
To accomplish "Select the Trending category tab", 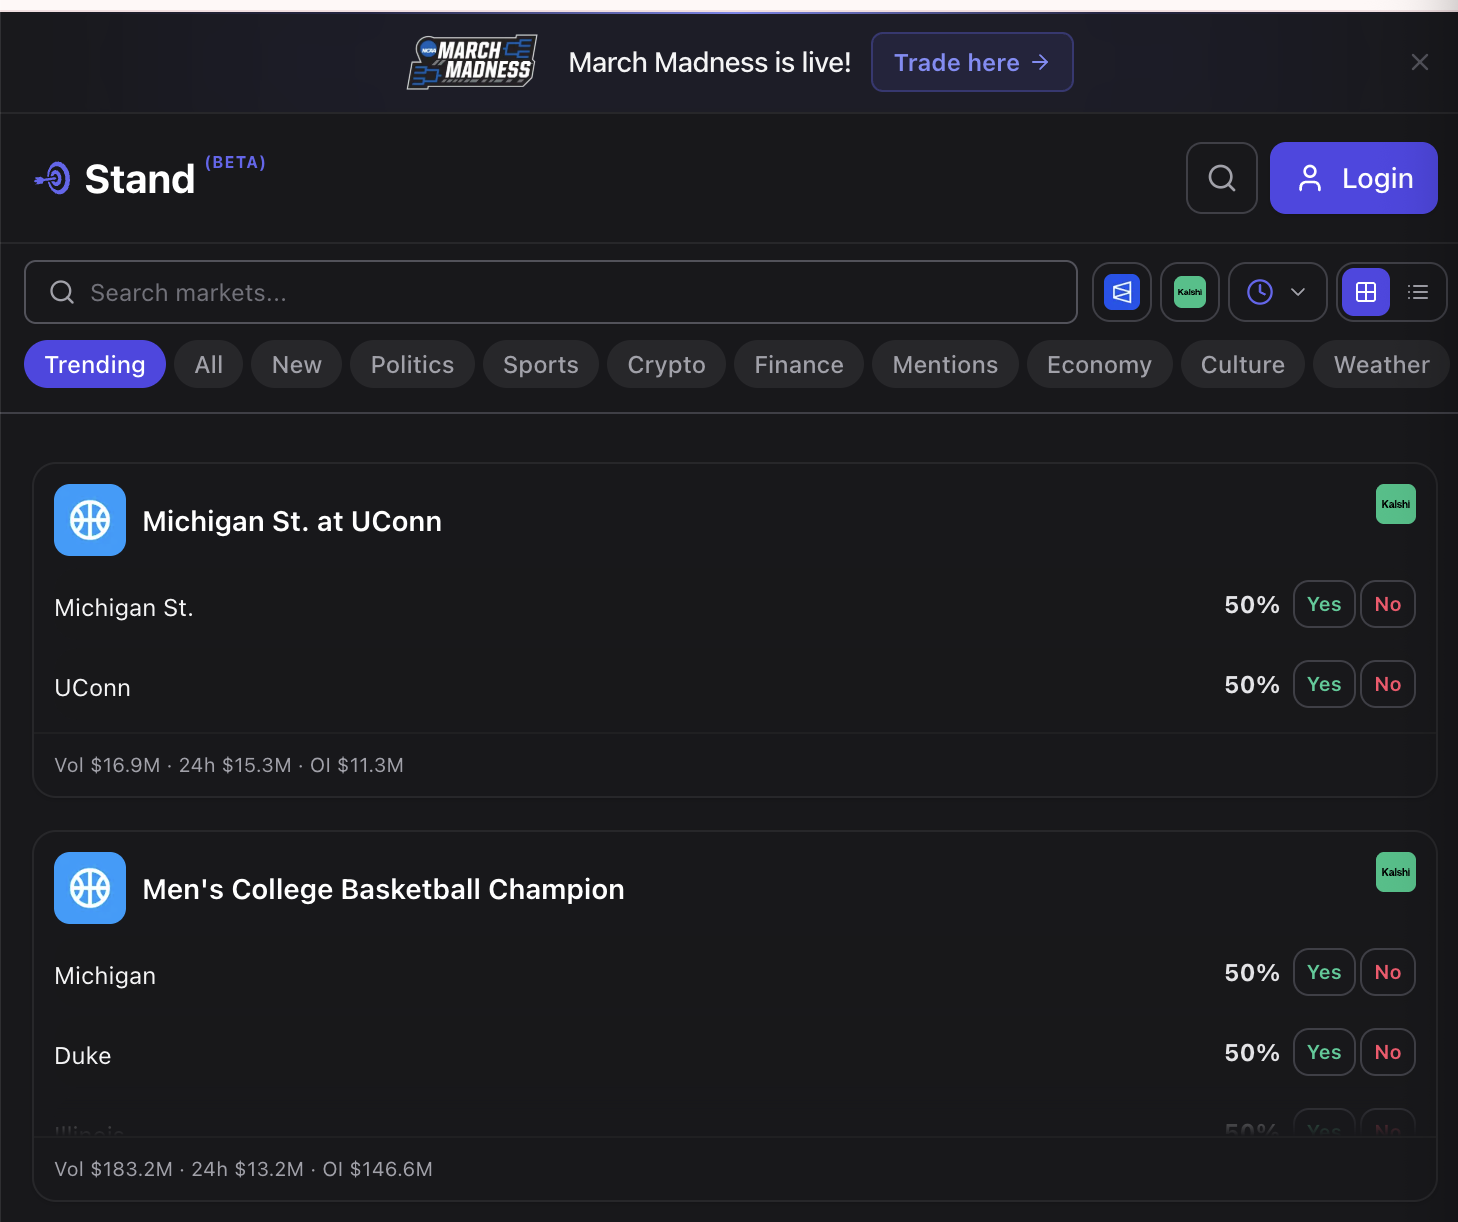I will [95, 365].
